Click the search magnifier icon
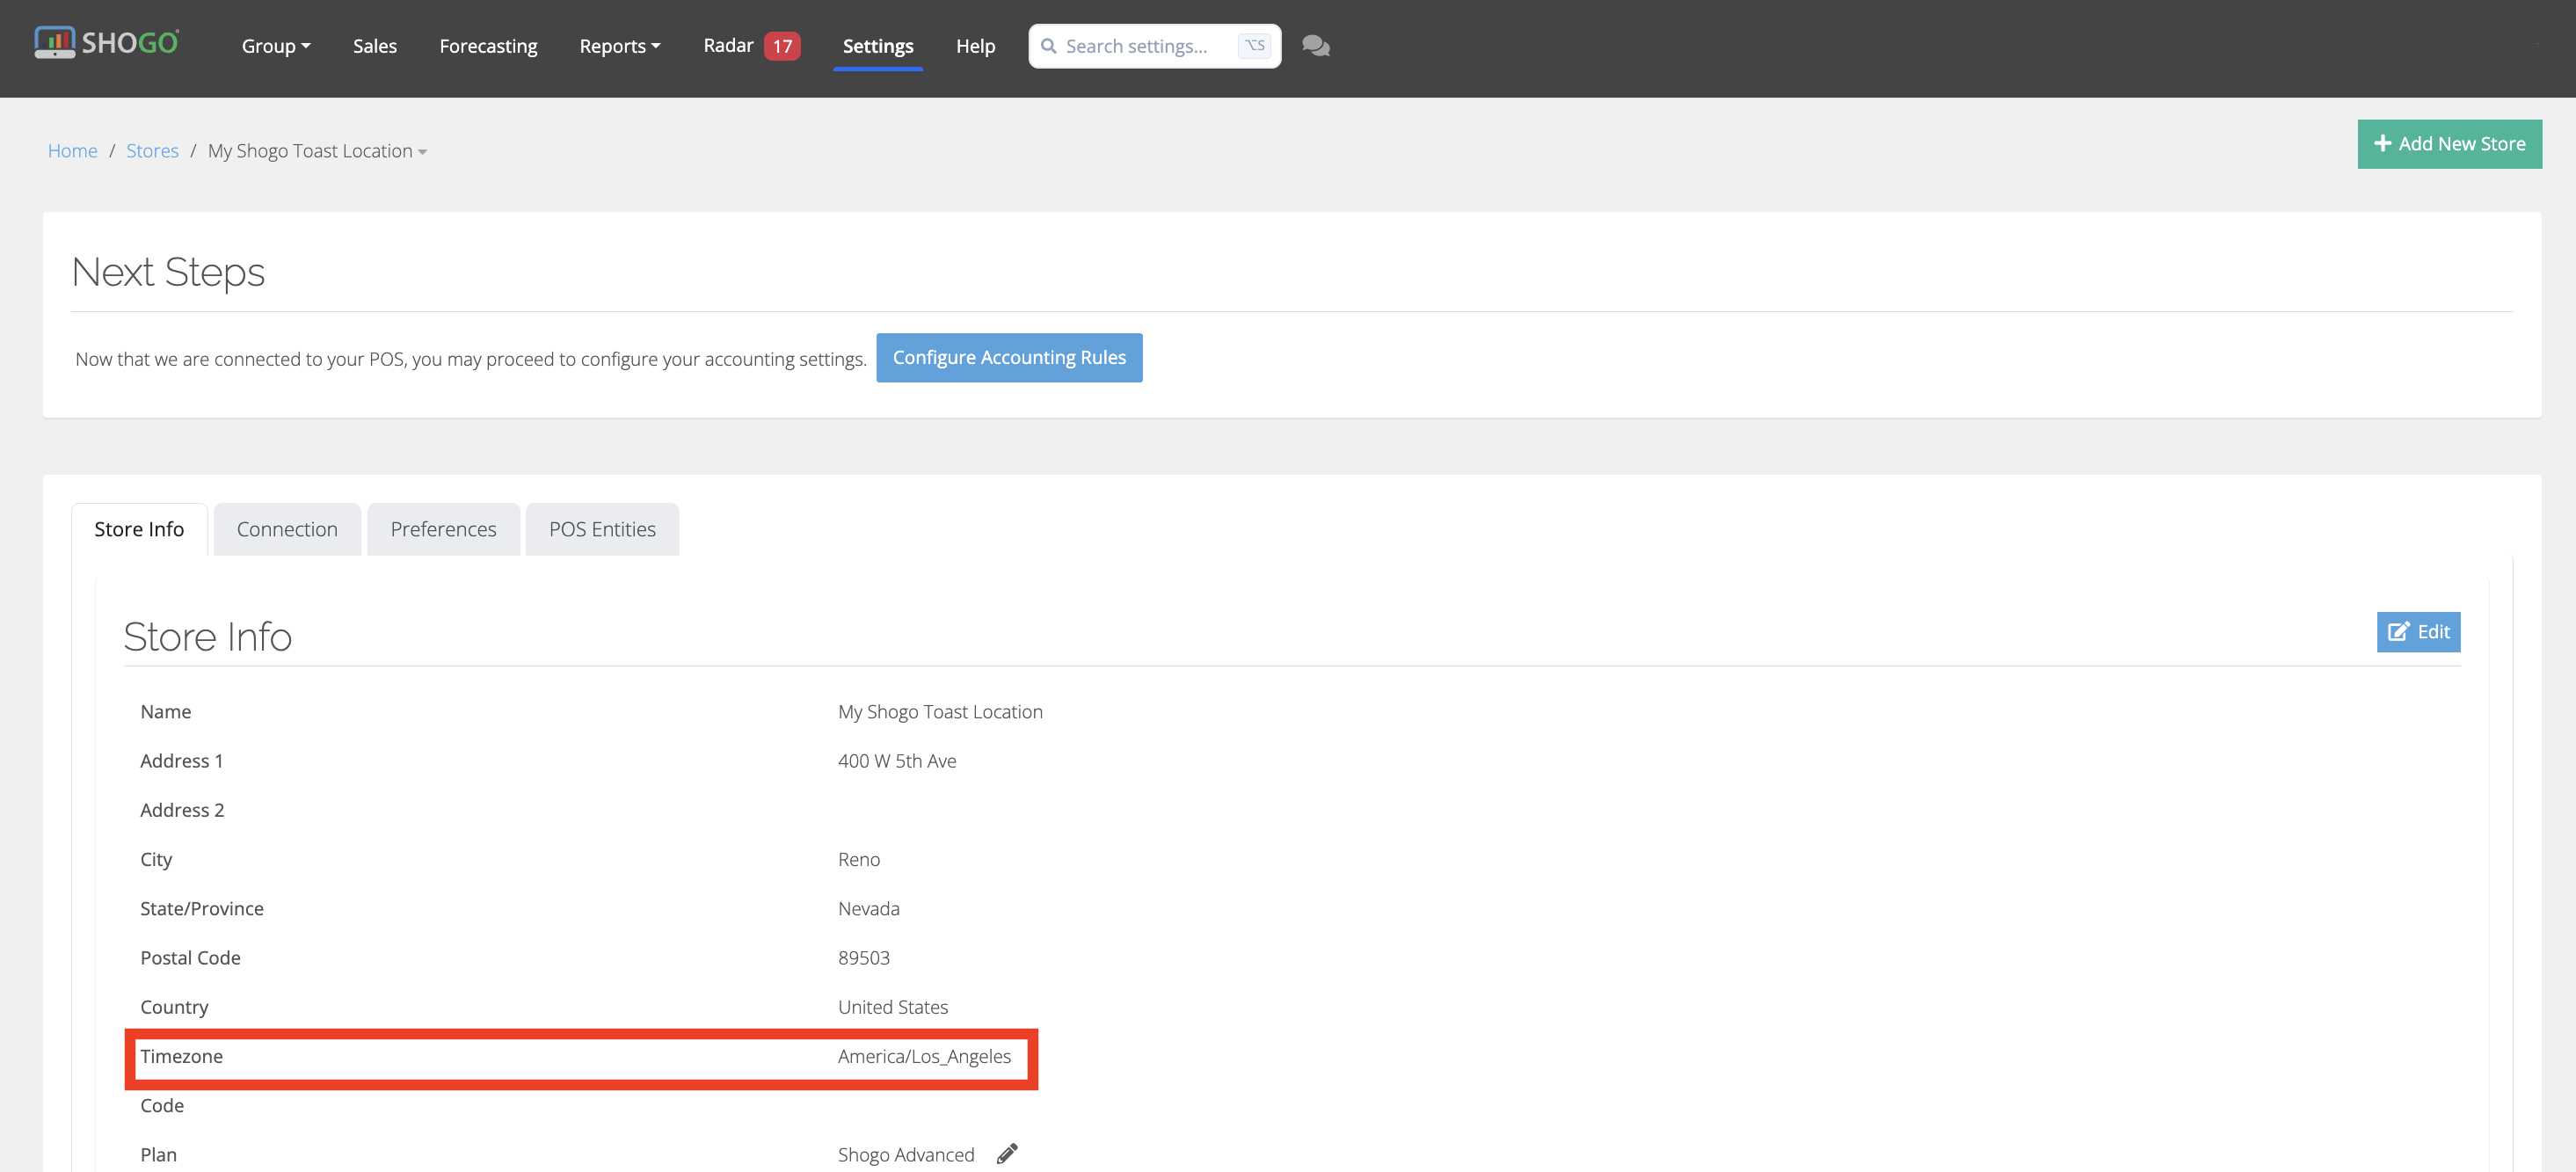This screenshot has width=2576, height=1172. click(x=1048, y=46)
